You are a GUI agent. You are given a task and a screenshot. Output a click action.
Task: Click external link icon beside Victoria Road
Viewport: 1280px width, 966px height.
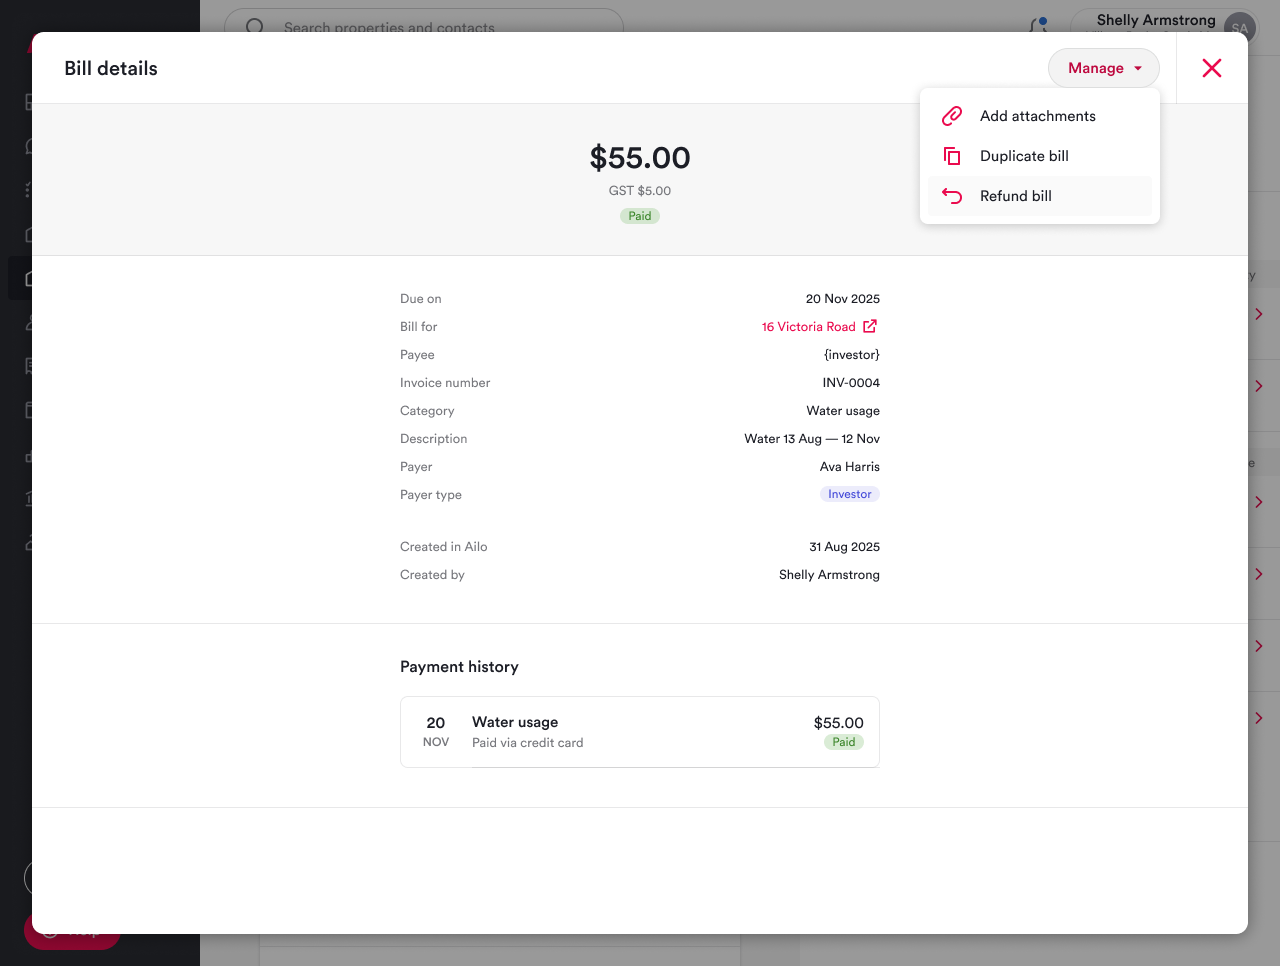pos(870,326)
